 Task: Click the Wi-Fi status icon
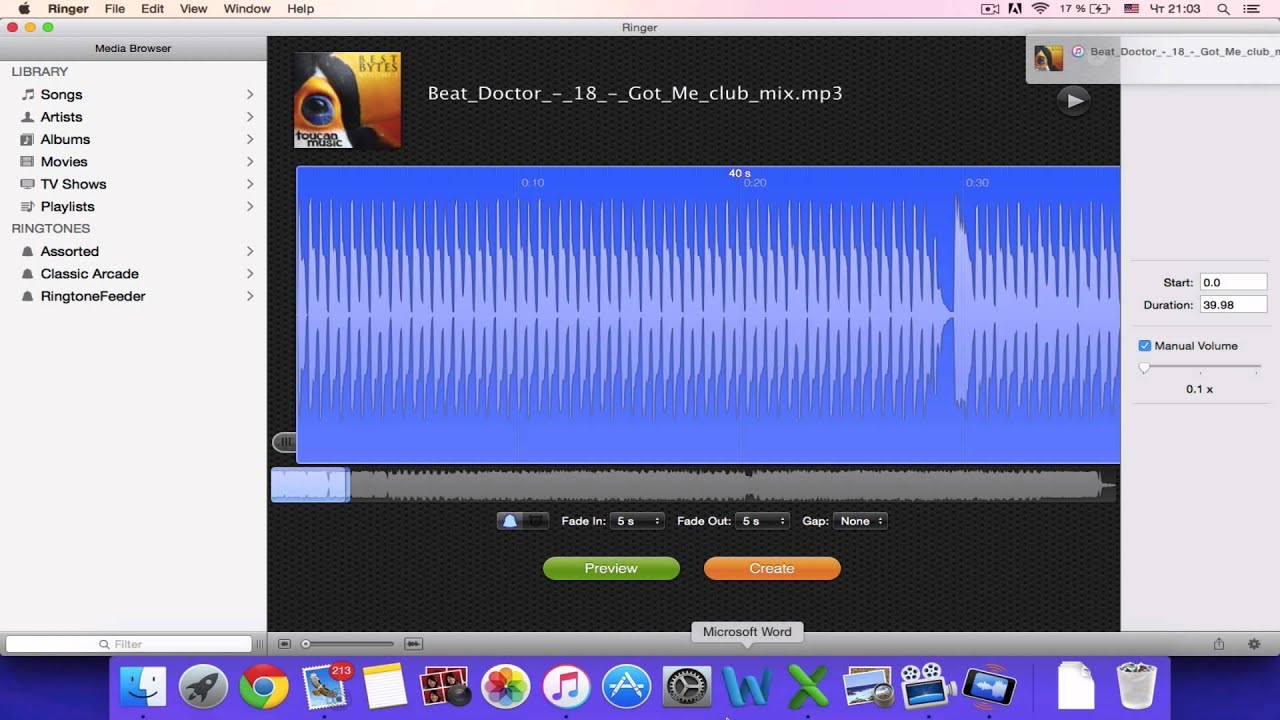pos(1040,9)
